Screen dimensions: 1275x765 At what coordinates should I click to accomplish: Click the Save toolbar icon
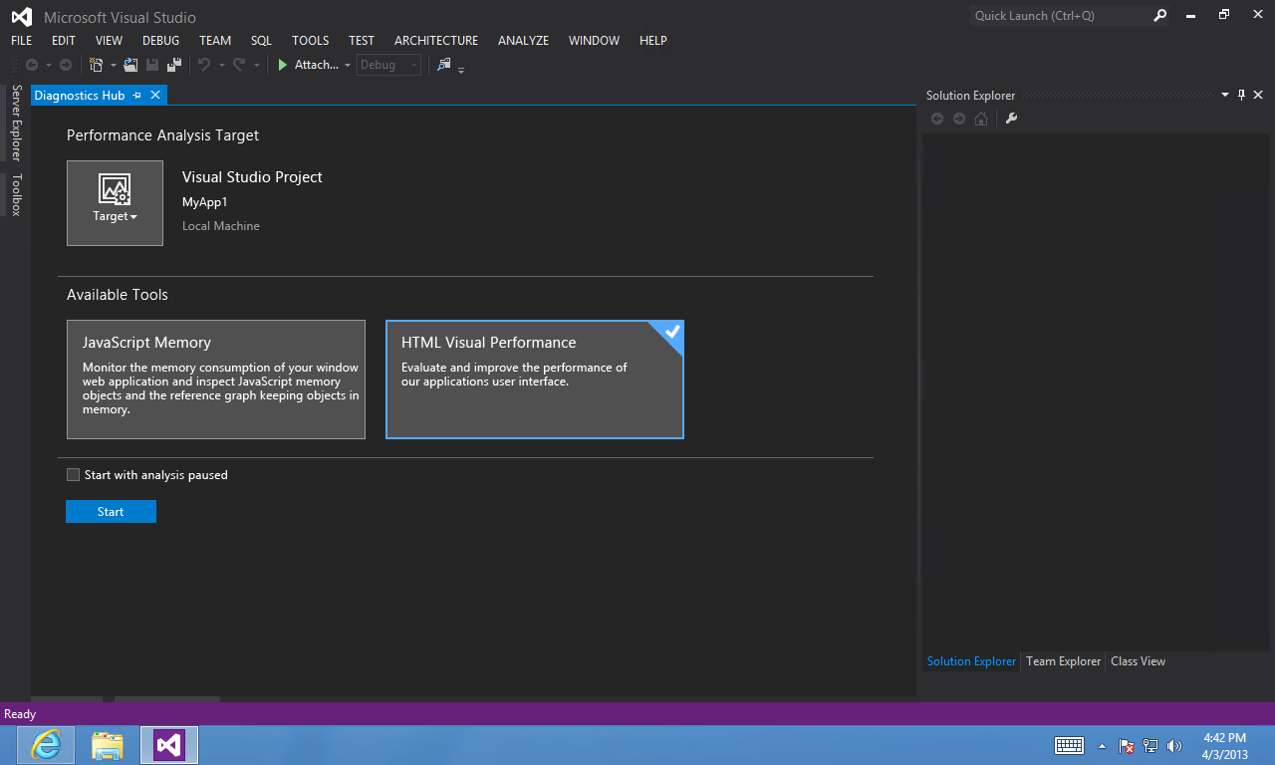pos(152,65)
